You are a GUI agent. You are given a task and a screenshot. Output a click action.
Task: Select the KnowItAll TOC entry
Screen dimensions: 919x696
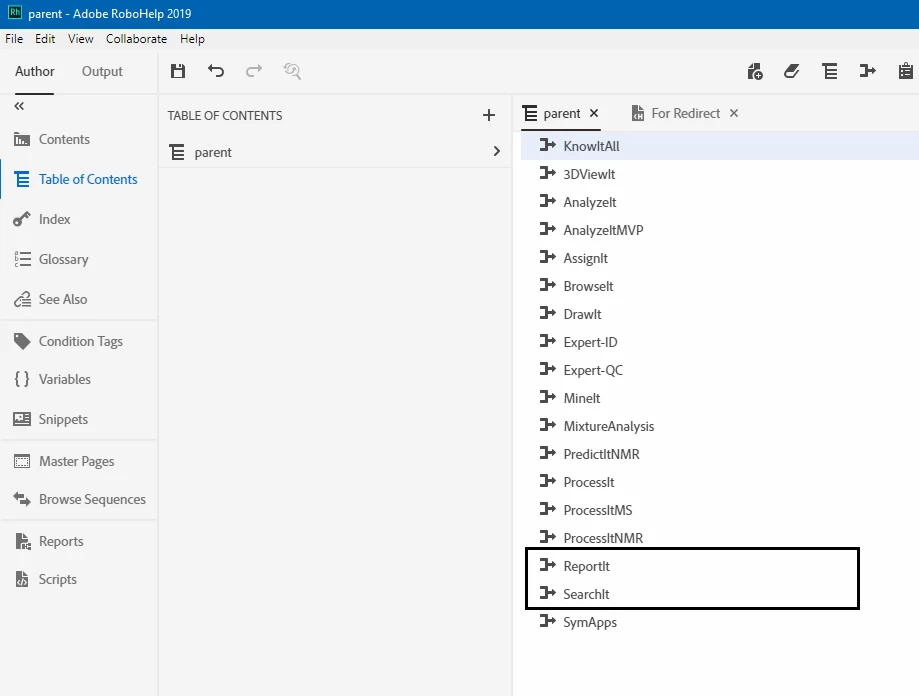click(720, 146)
